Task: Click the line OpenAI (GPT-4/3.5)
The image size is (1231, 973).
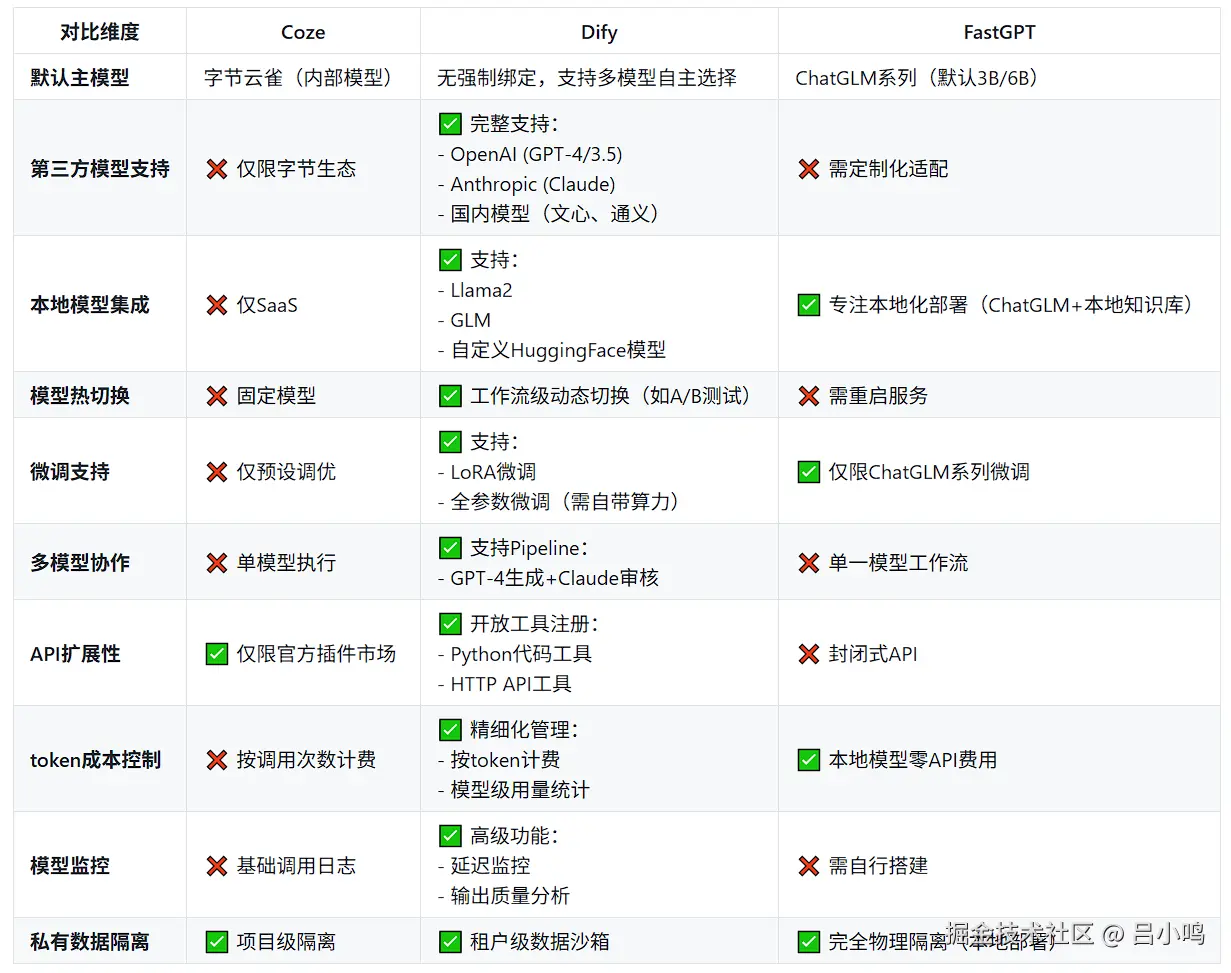Action: [x=530, y=154]
